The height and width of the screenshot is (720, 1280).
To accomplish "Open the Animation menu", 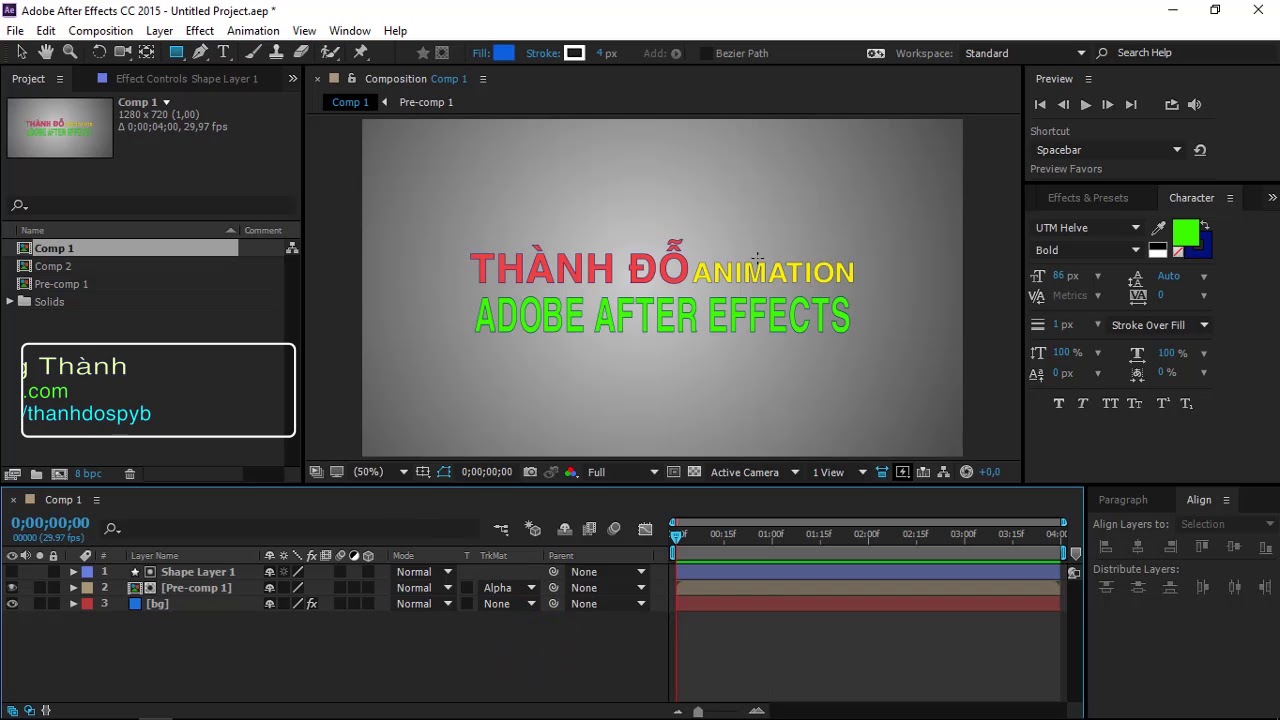I will [253, 31].
